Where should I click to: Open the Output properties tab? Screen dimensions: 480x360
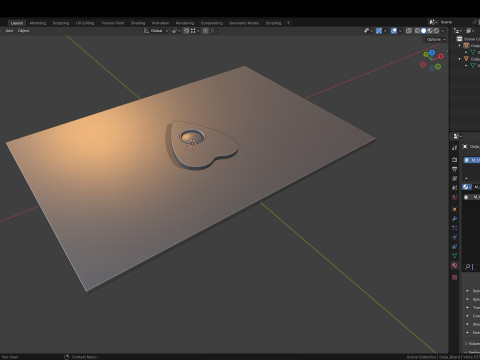[454, 169]
